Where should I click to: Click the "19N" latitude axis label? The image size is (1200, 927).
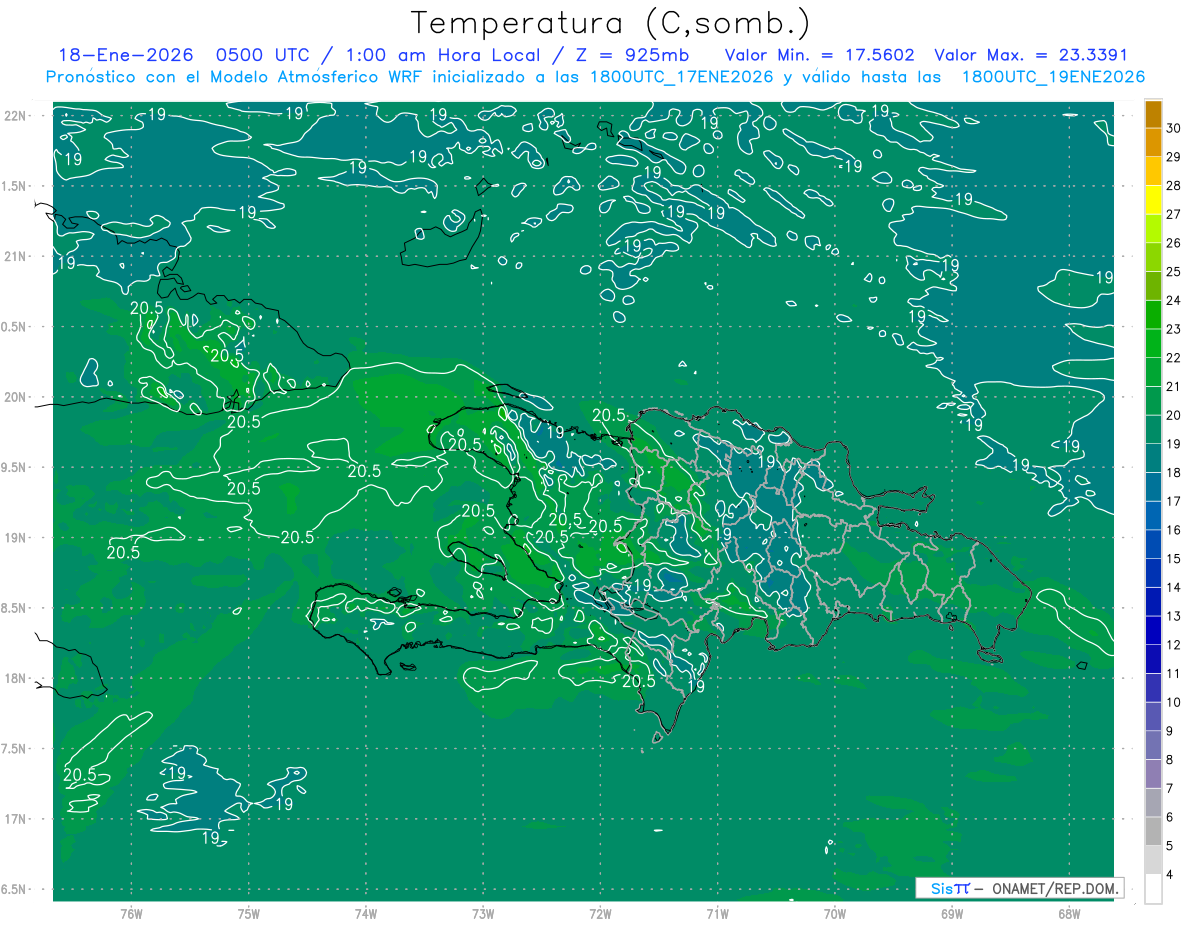(14, 538)
